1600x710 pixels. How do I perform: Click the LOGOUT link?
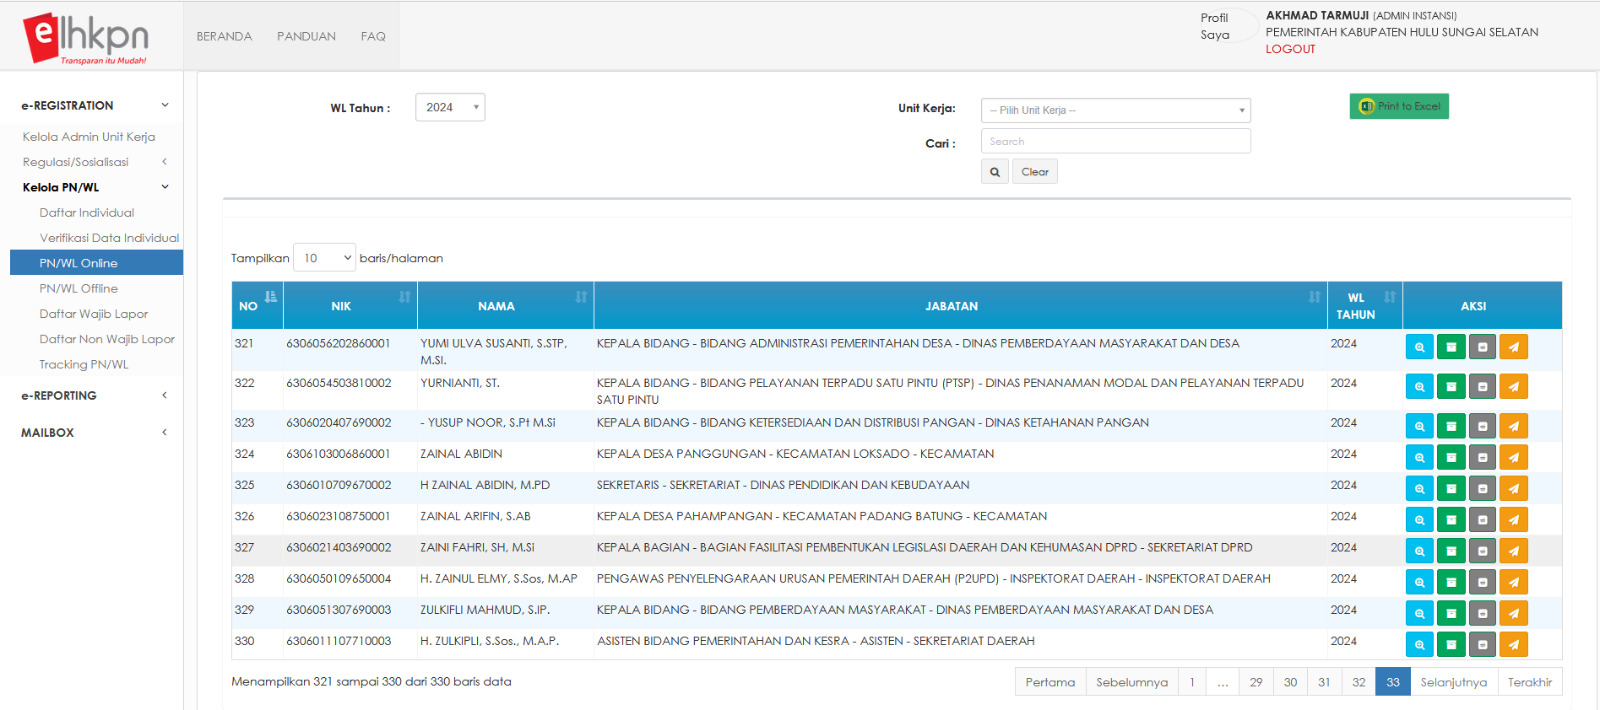point(1290,49)
